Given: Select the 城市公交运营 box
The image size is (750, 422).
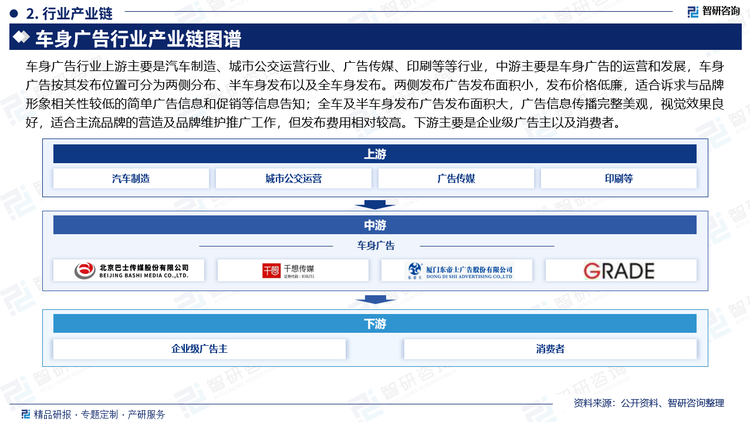Looking at the screenshot, I should click(293, 178).
